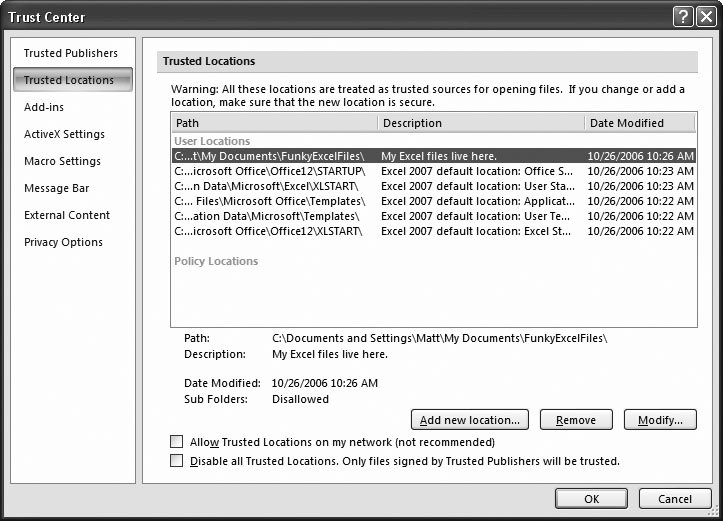The image size is (723, 521).
Task: Switch to Add-ins settings
Action: pos(44,107)
